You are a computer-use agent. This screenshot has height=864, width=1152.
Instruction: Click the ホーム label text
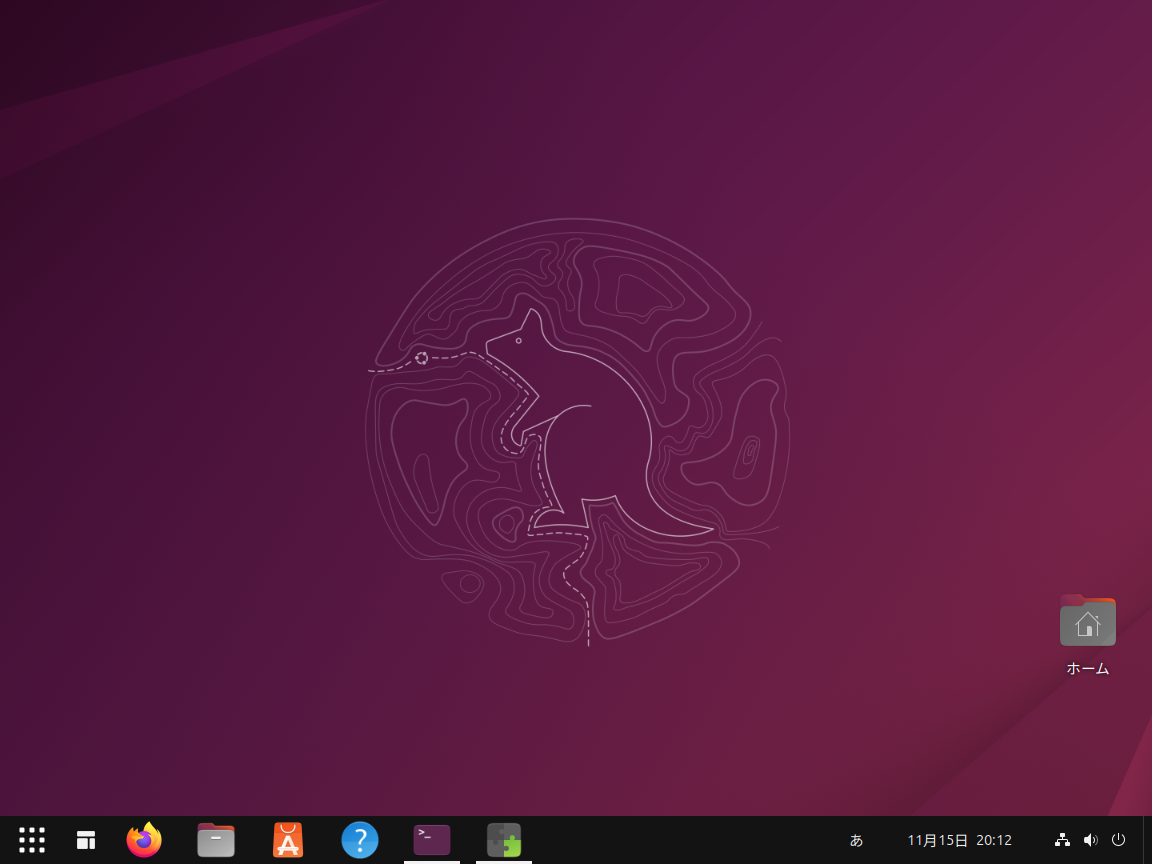[1088, 669]
